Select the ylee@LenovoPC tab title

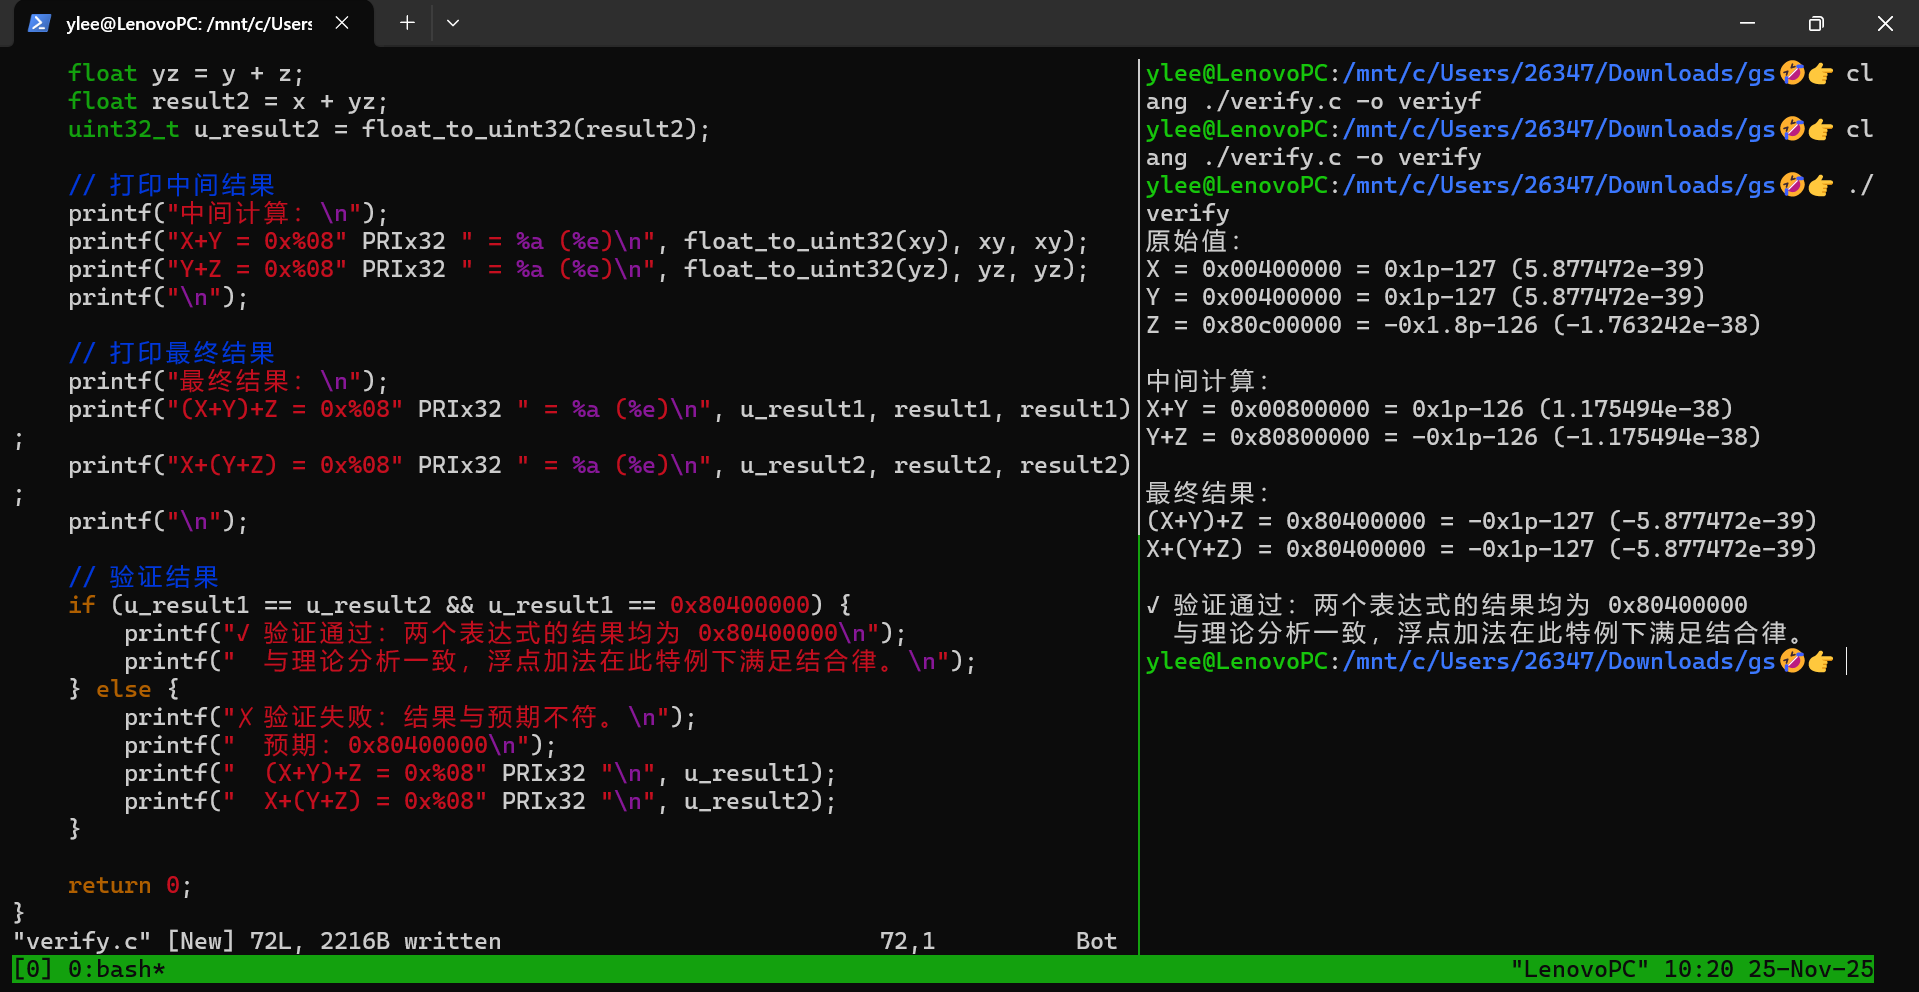click(x=189, y=24)
